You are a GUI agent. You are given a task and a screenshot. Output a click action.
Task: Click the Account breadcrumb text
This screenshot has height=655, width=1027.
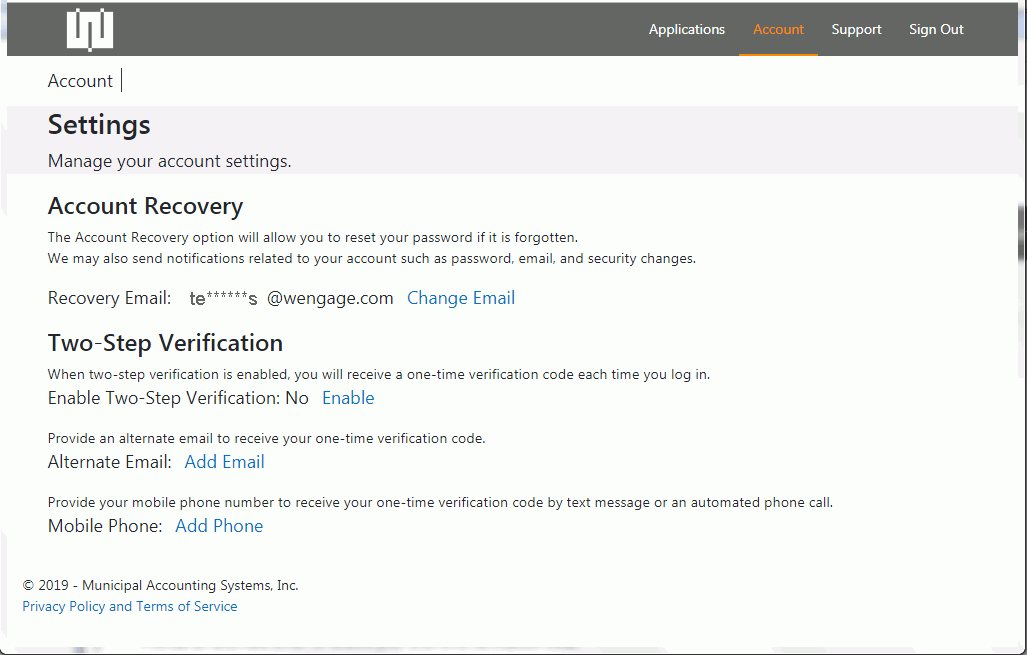80,81
